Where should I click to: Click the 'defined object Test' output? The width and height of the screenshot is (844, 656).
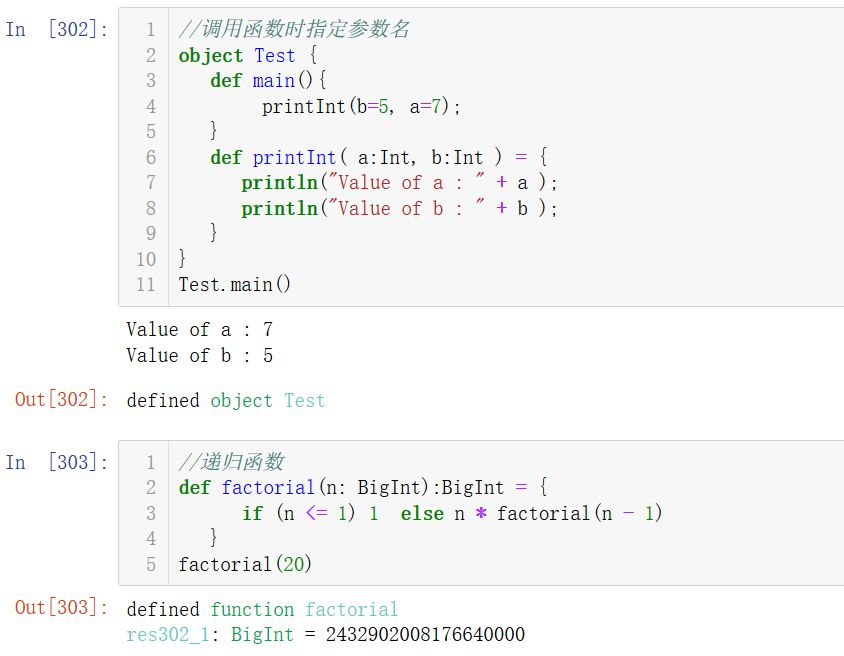pyautogui.click(x=226, y=401)
